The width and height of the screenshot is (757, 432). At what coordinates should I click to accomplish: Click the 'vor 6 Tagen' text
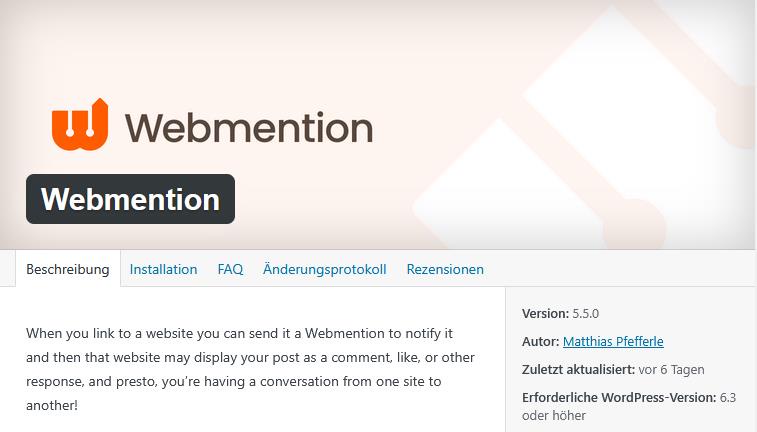point(671,369)
